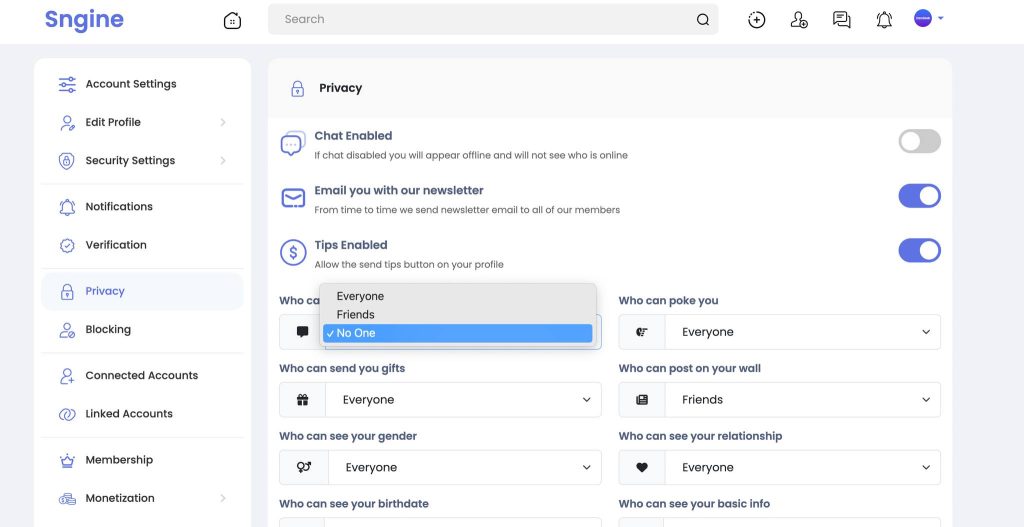Go to the home page icon
The width and height of the screenshot is (1024, 527).
[x=232, y=20]
